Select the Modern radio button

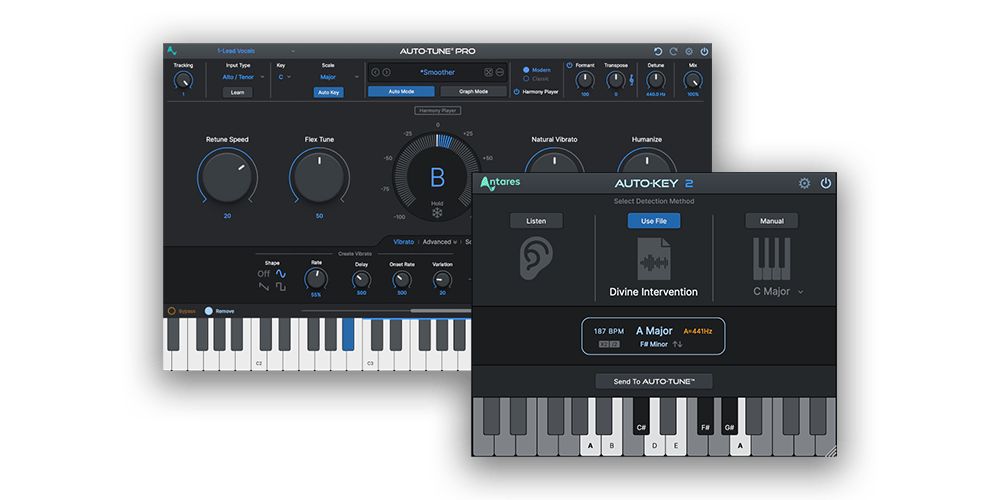(526, 70)
